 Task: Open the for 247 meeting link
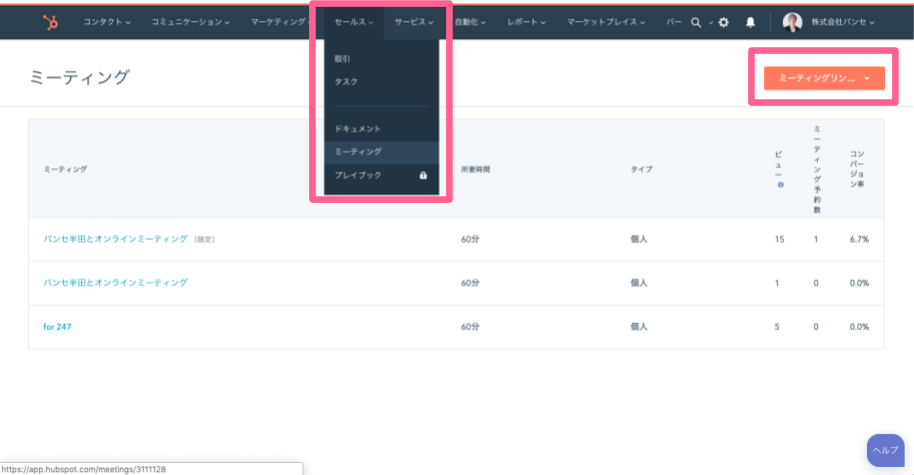(x=58, y=327)
